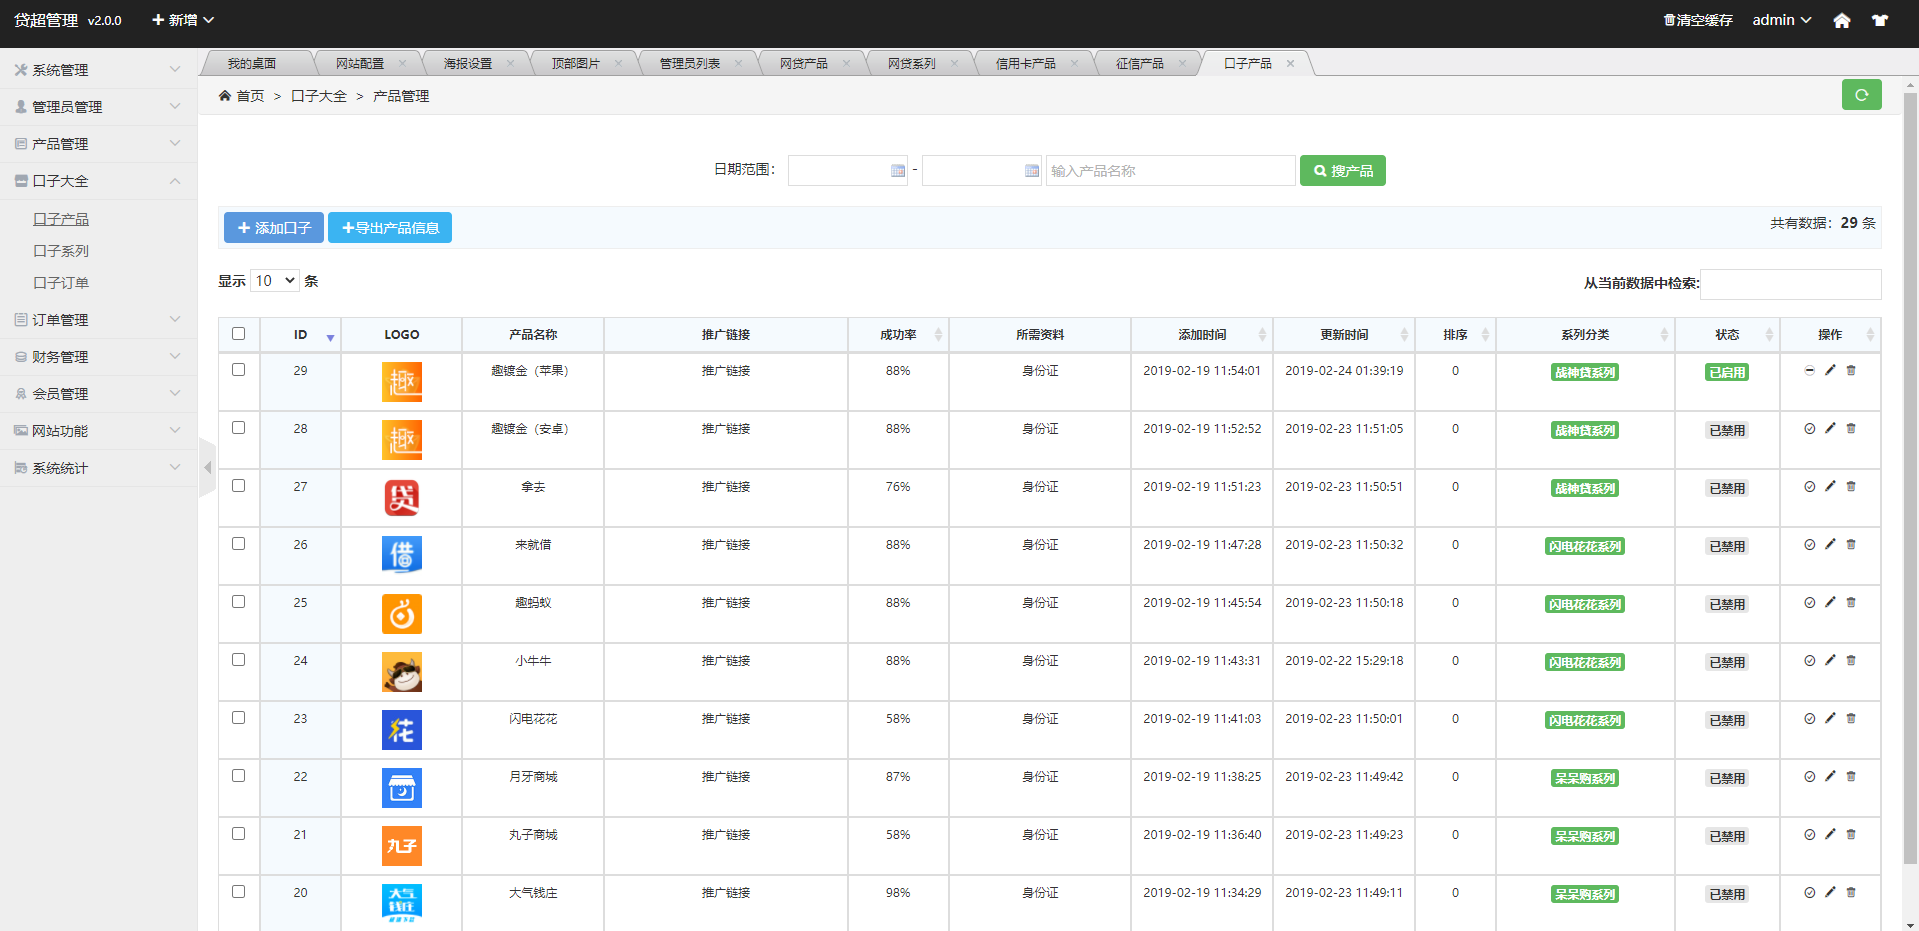1919x931 pixels.
Task: Expand 订单管理 sidebar section
Action: [x=98, y=320]
